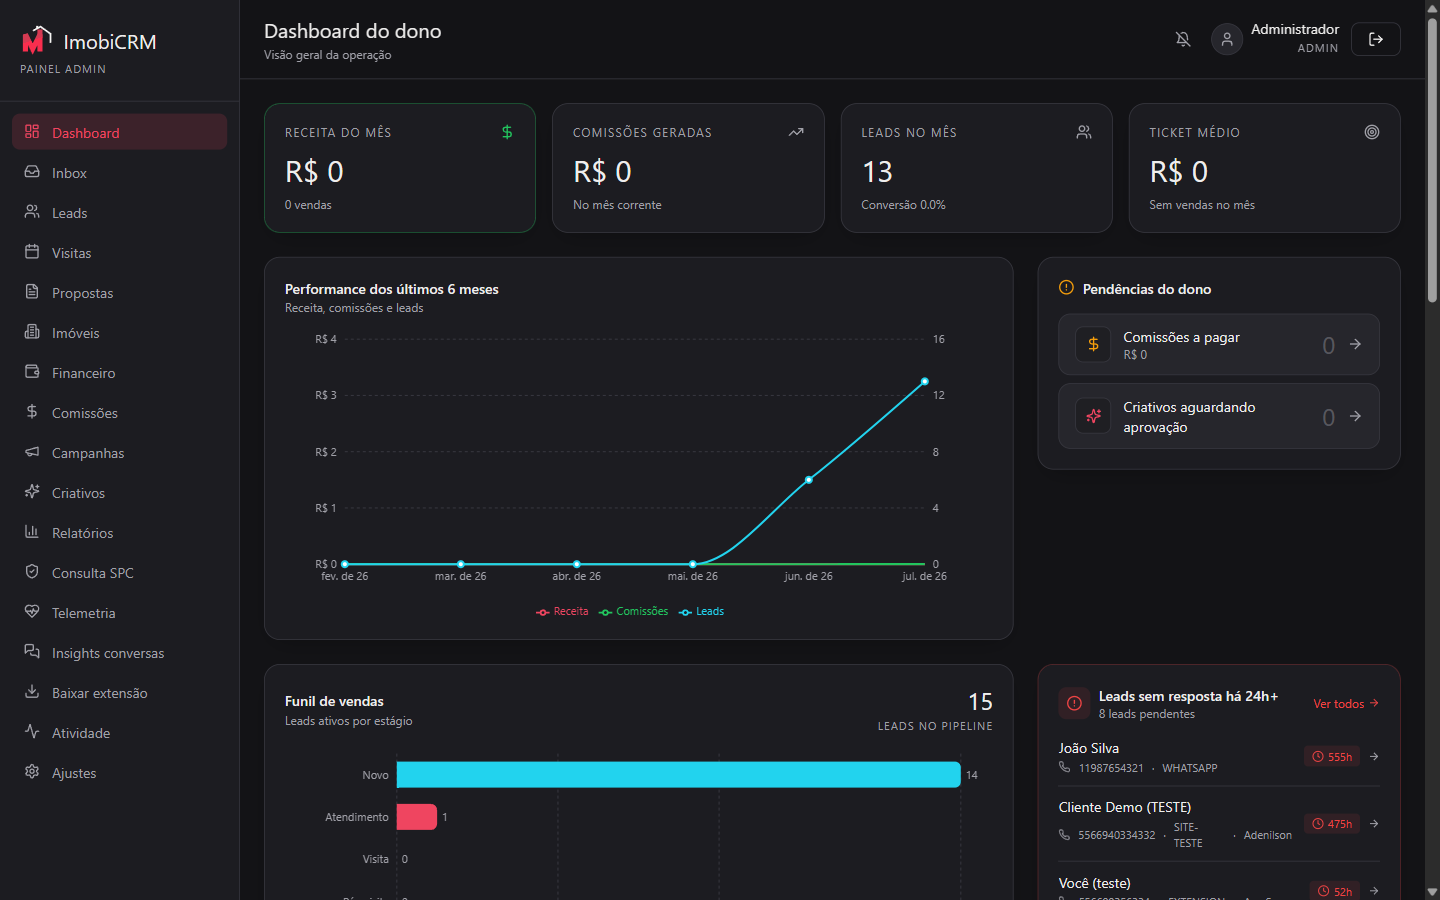Click the Ver todos link
This screenshot has width=1440, height=900.
click(x=1346, y=704)
